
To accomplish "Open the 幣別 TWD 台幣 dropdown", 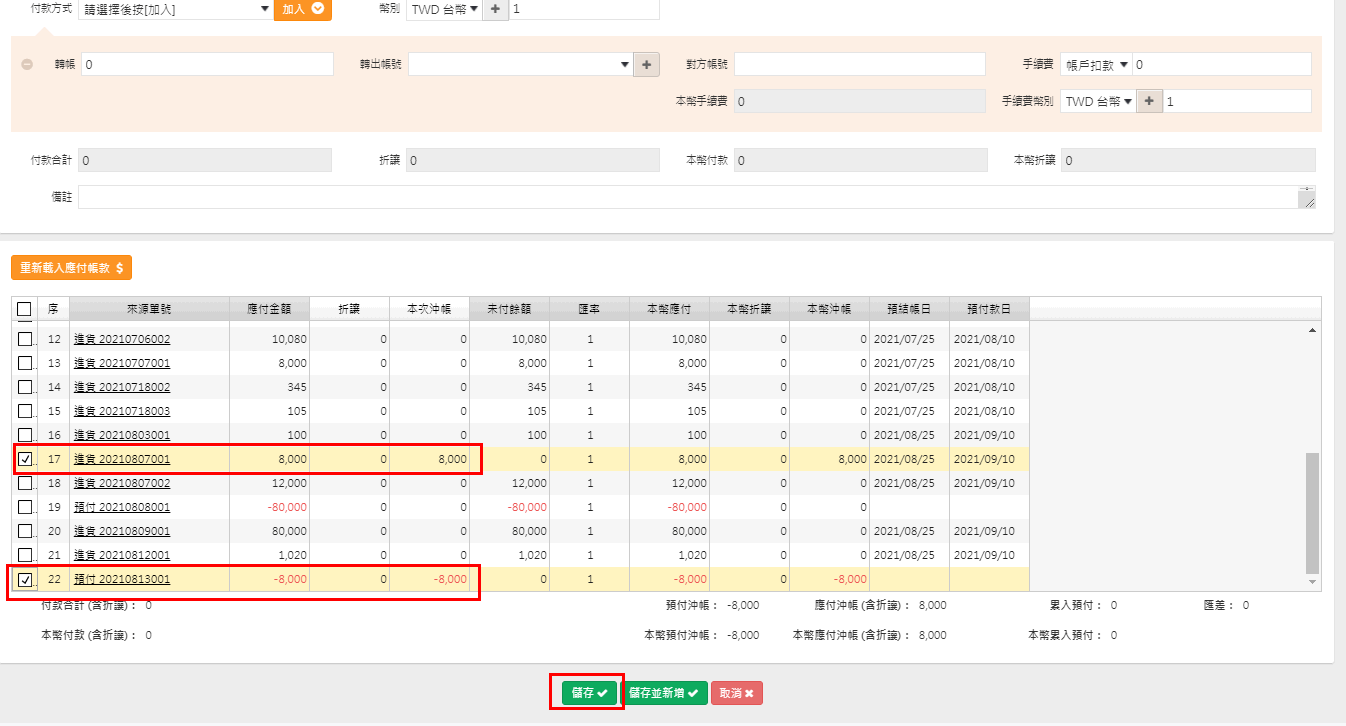I will click(445, 9).
